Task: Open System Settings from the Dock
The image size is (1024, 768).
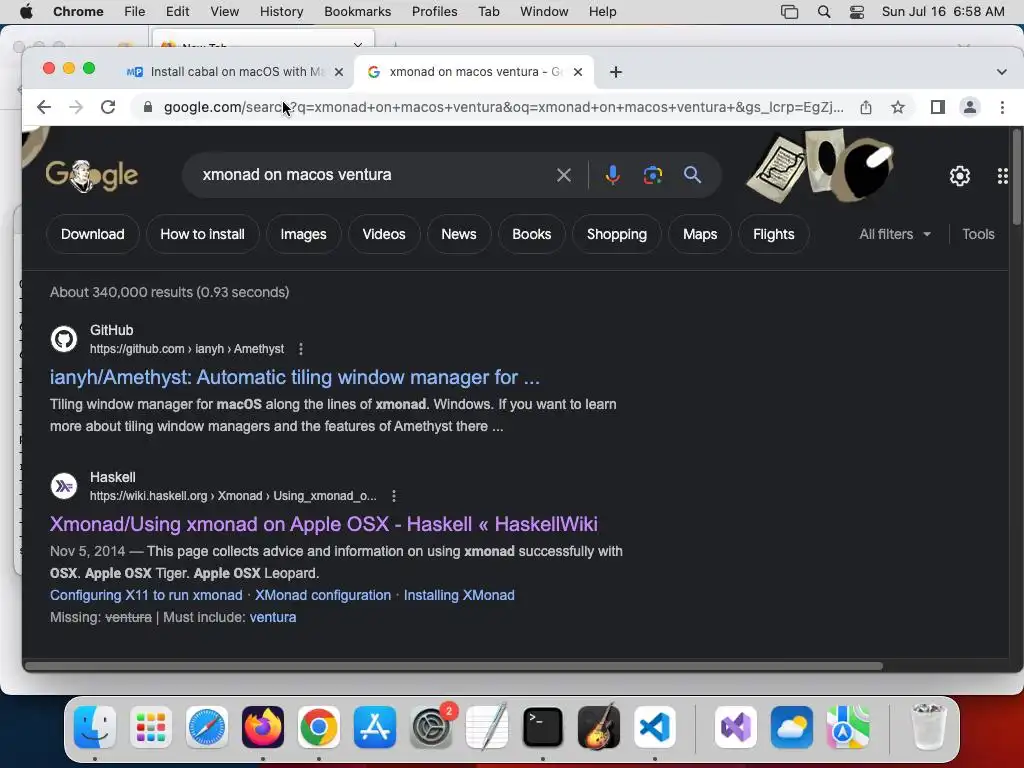Action: [431, 727]
